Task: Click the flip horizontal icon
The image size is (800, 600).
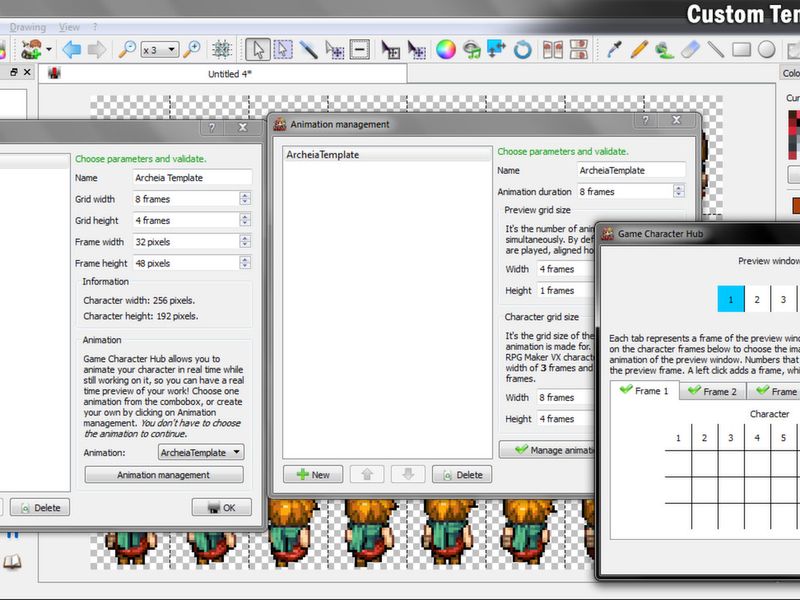Action: point(553,50)
